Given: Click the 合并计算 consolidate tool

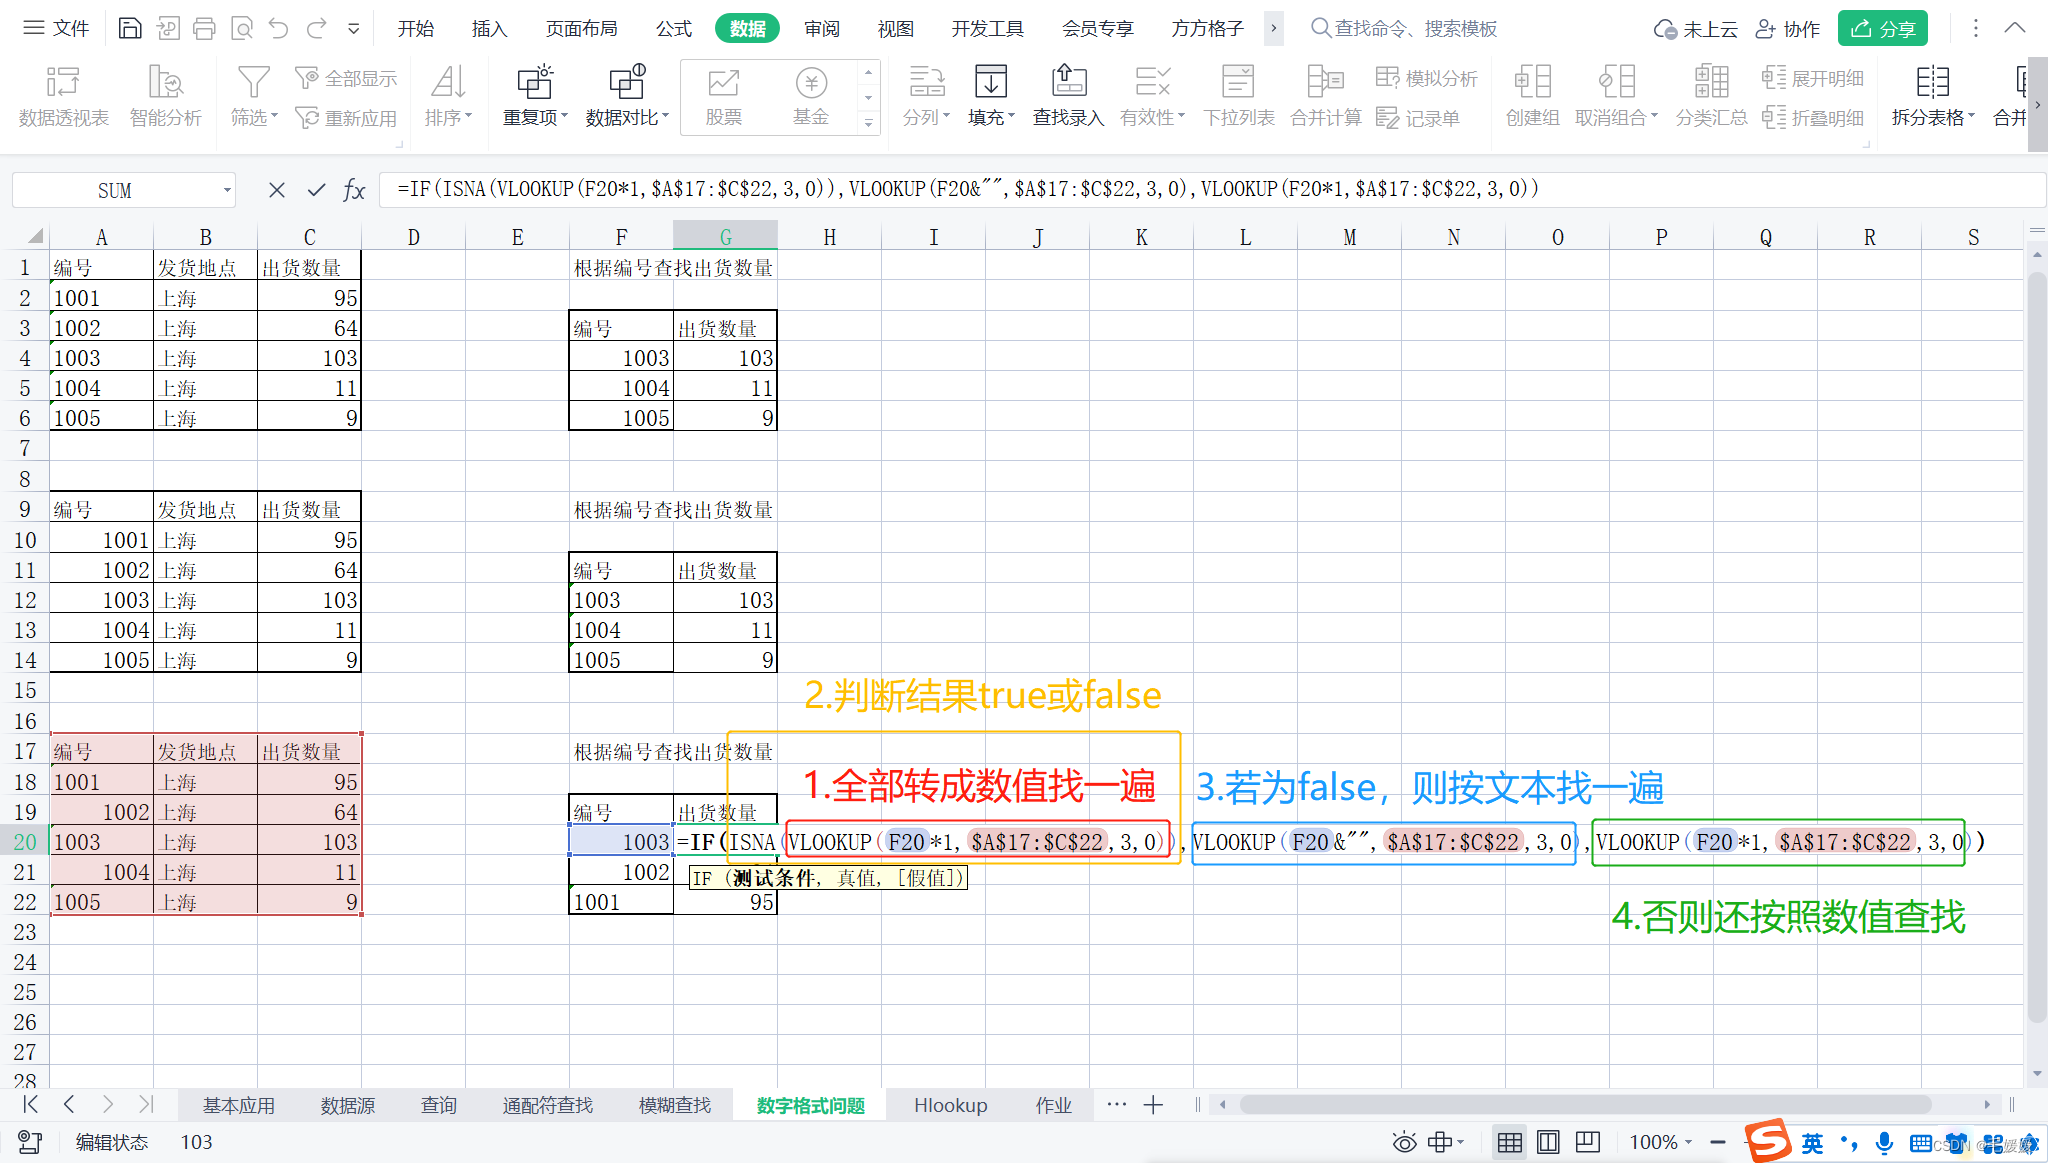Looking at the screenshot, I should coord(1326,97).
